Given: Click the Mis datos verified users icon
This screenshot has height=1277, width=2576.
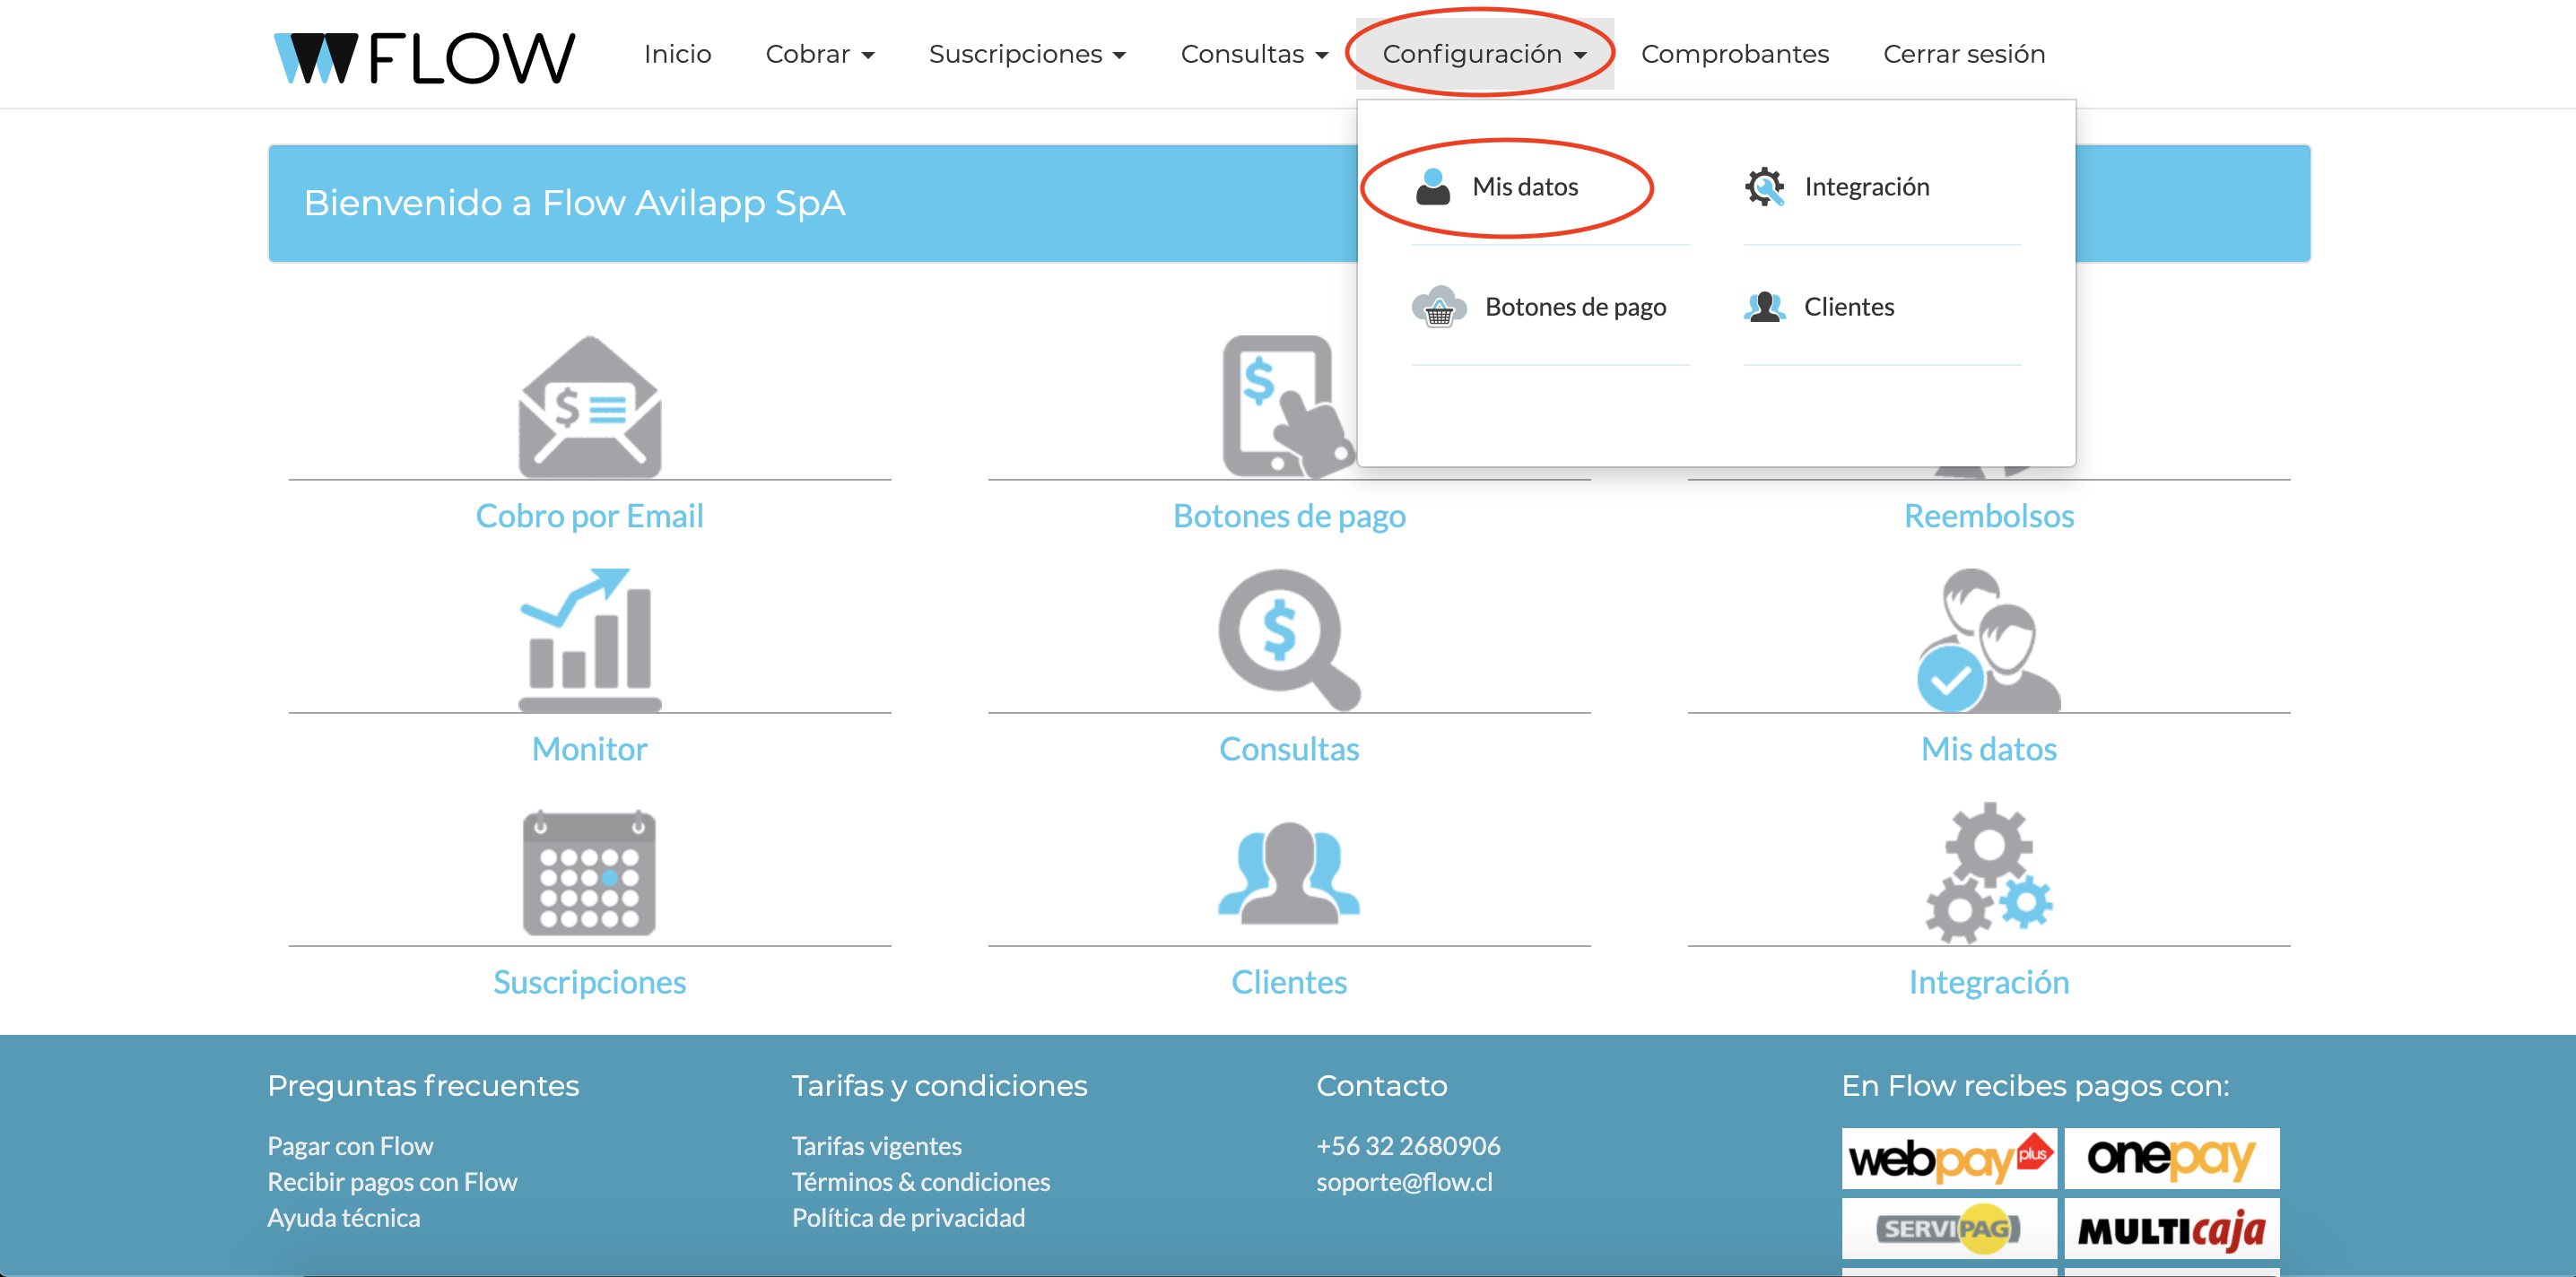Looking at the screenshot, I should [1988, 640].
